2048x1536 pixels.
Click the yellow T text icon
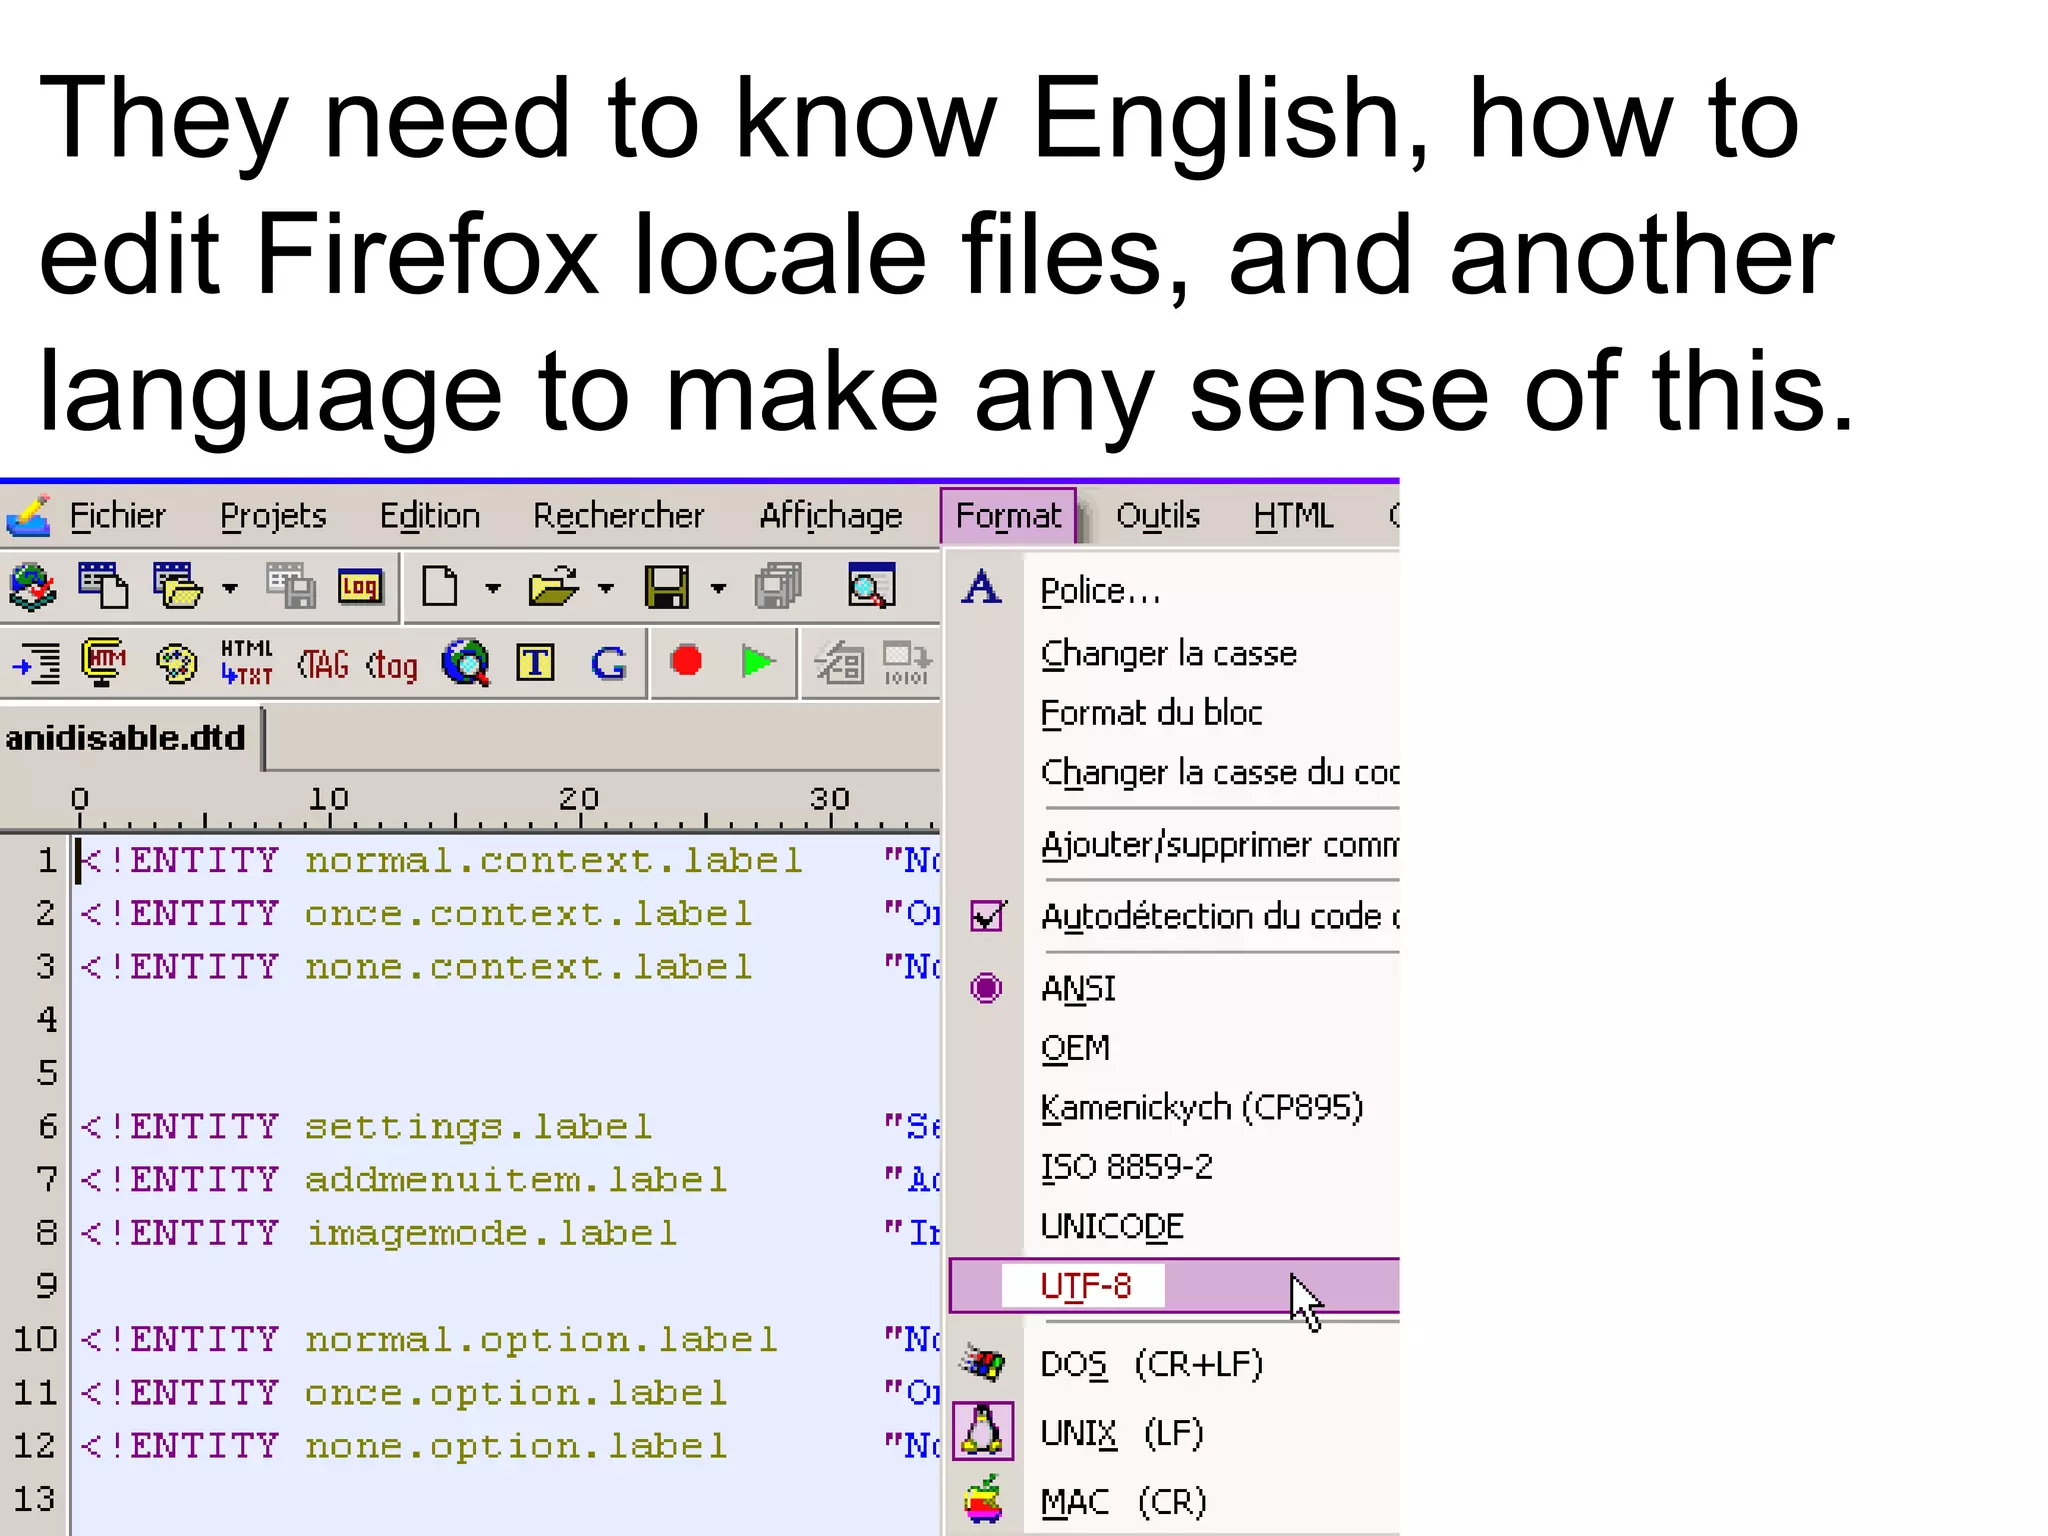tap(536, 662)
